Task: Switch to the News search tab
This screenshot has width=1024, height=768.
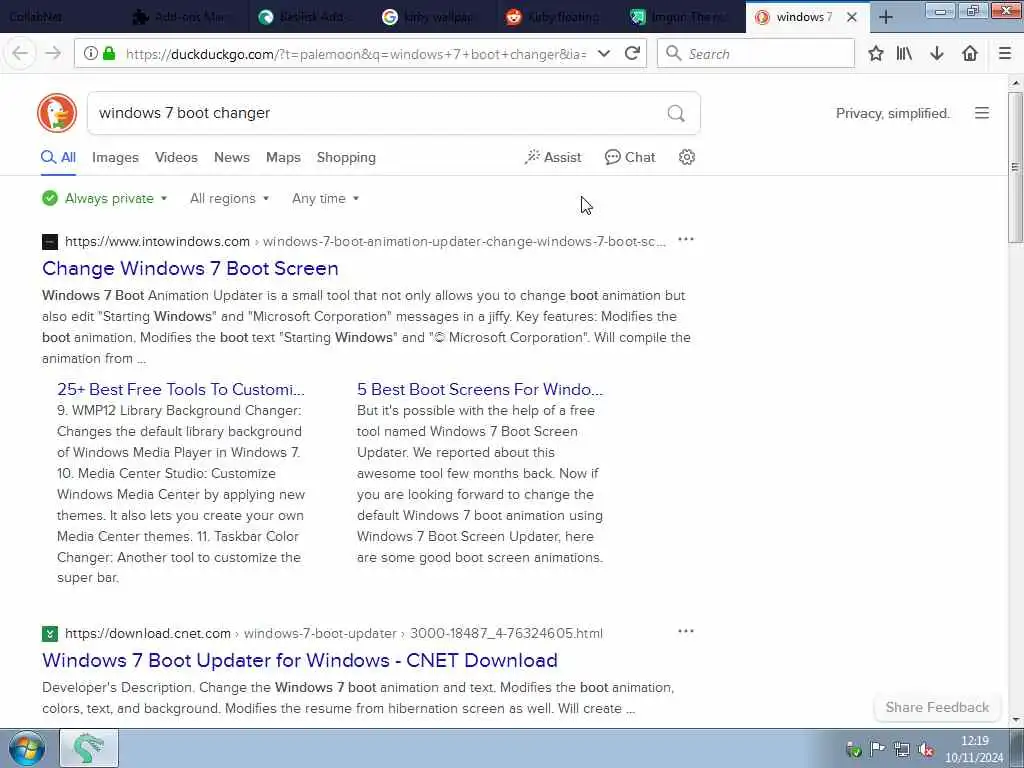Action: pyautogui.click(x=232, y=157)
